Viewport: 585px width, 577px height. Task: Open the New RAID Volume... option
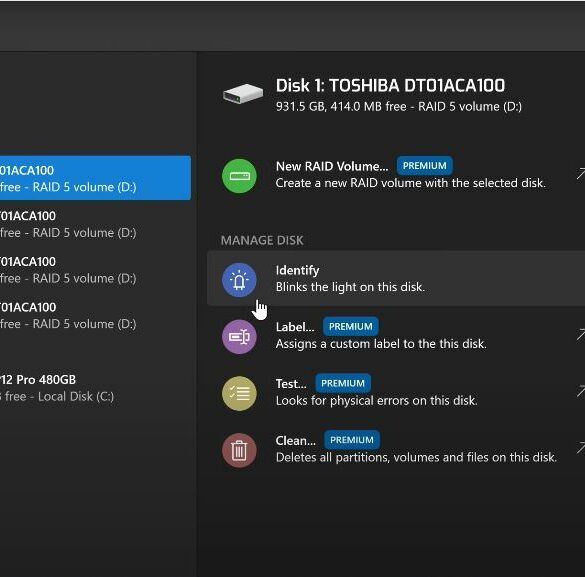click(x=396, y=175)
